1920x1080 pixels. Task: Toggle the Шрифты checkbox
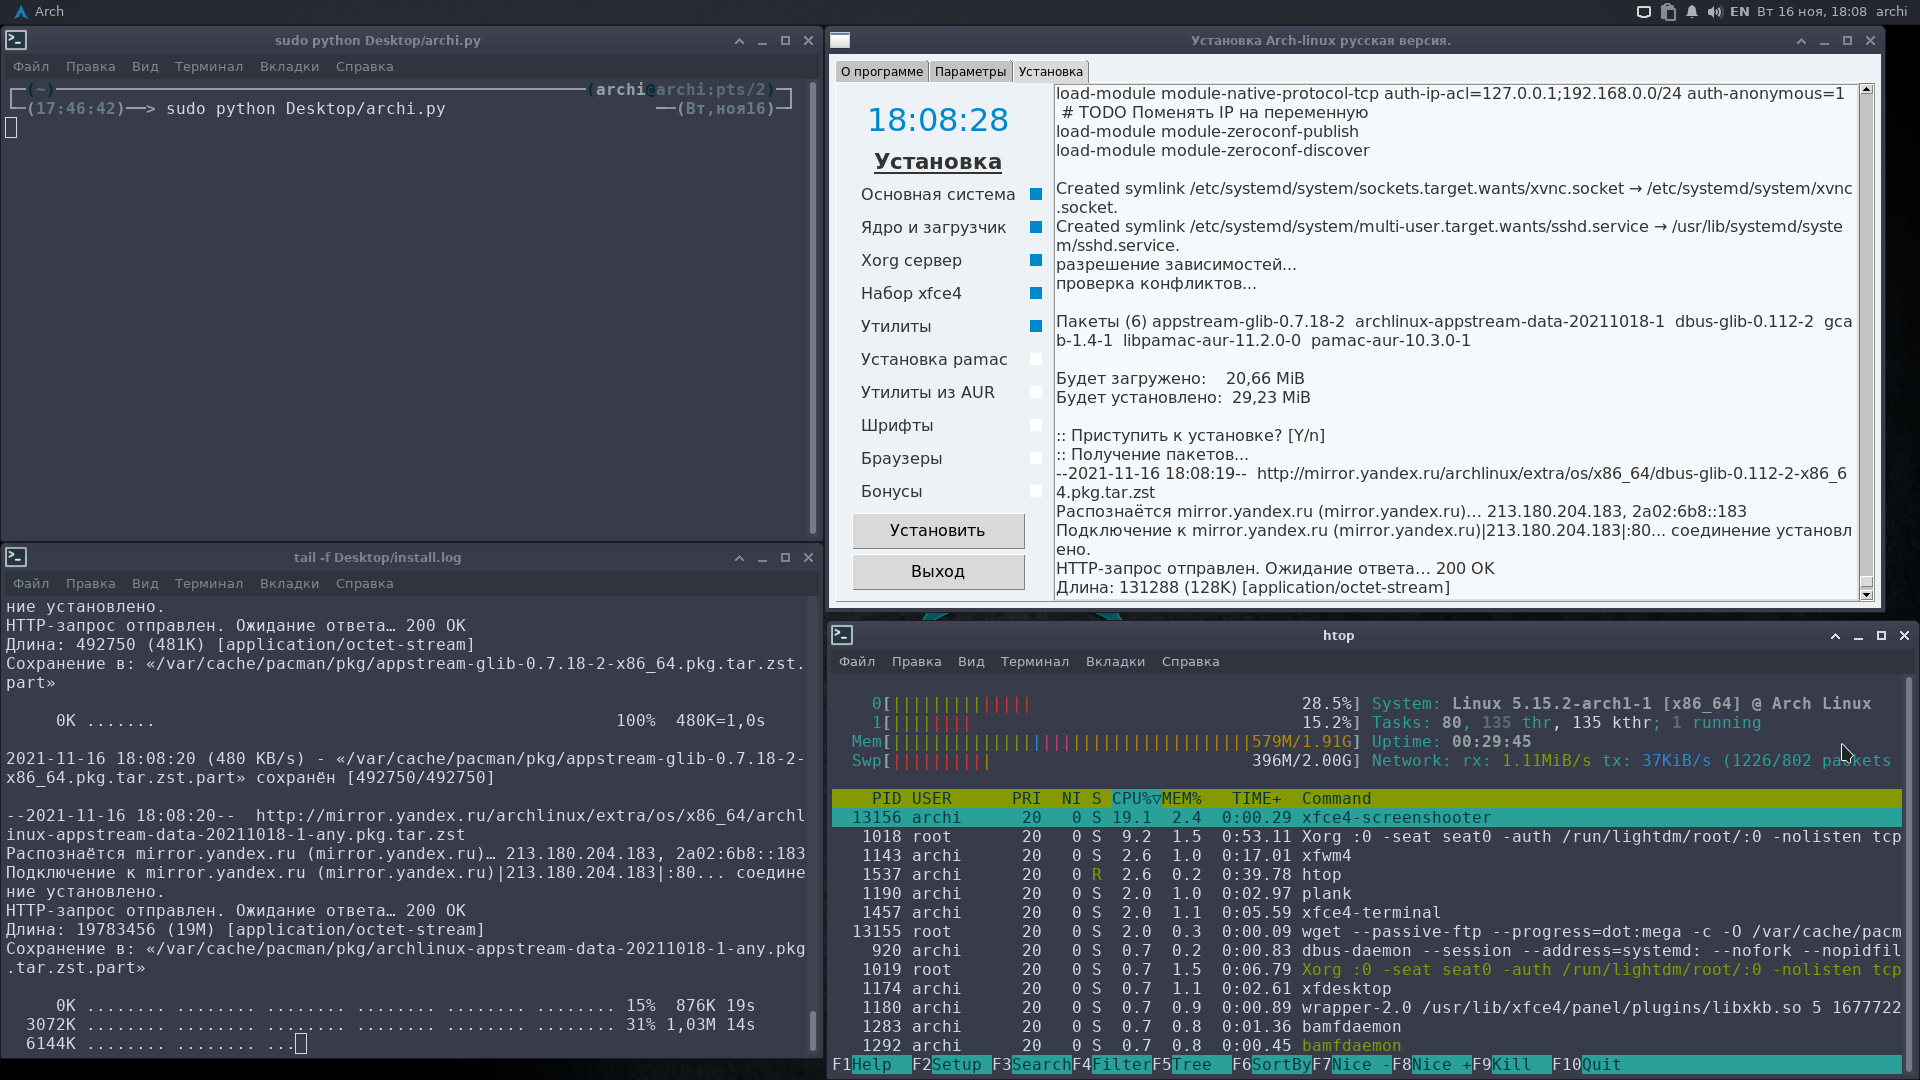coord(1036,426)
